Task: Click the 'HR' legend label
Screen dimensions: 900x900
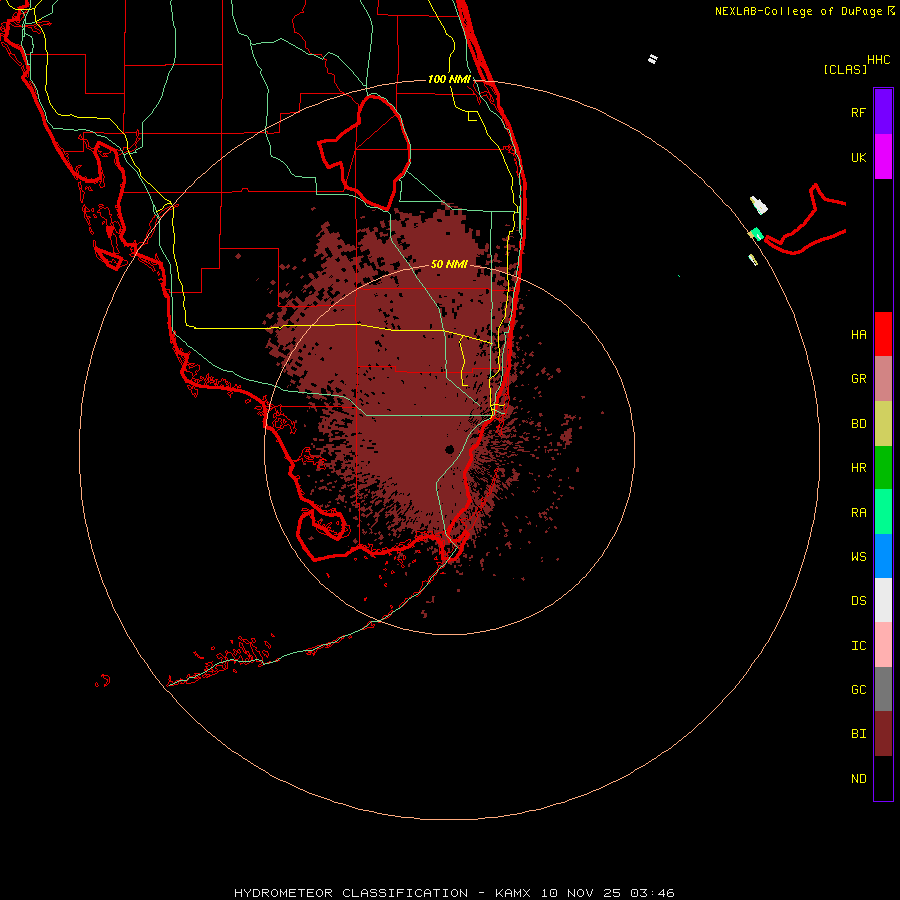Action: (x=858, y=468)
